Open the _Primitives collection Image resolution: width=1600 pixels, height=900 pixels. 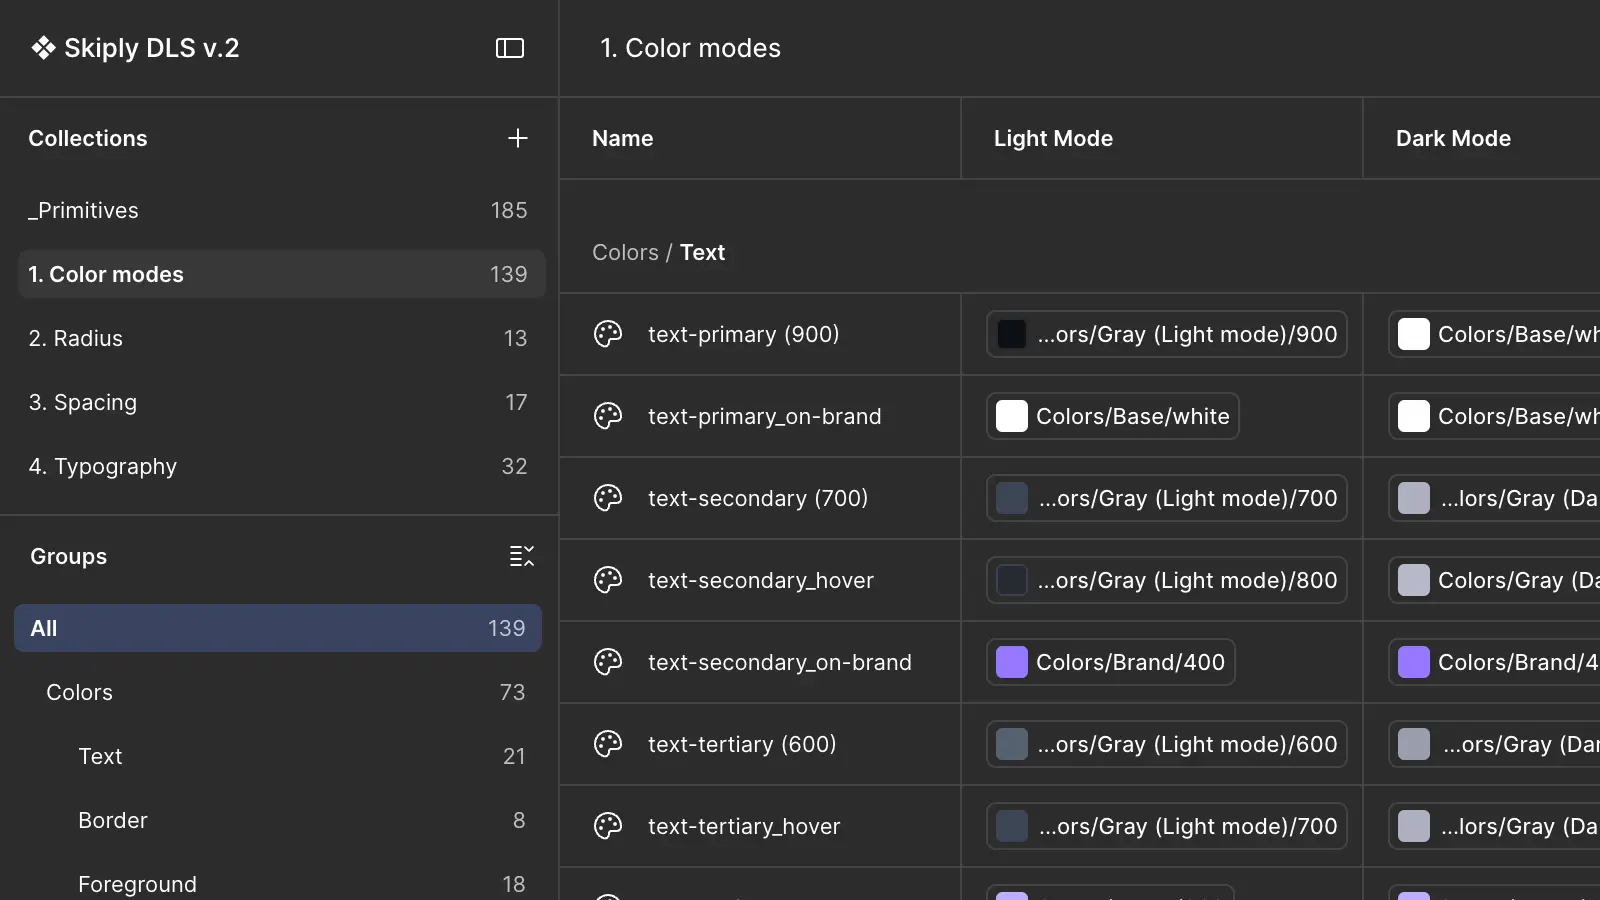click(x=281, y=210)
